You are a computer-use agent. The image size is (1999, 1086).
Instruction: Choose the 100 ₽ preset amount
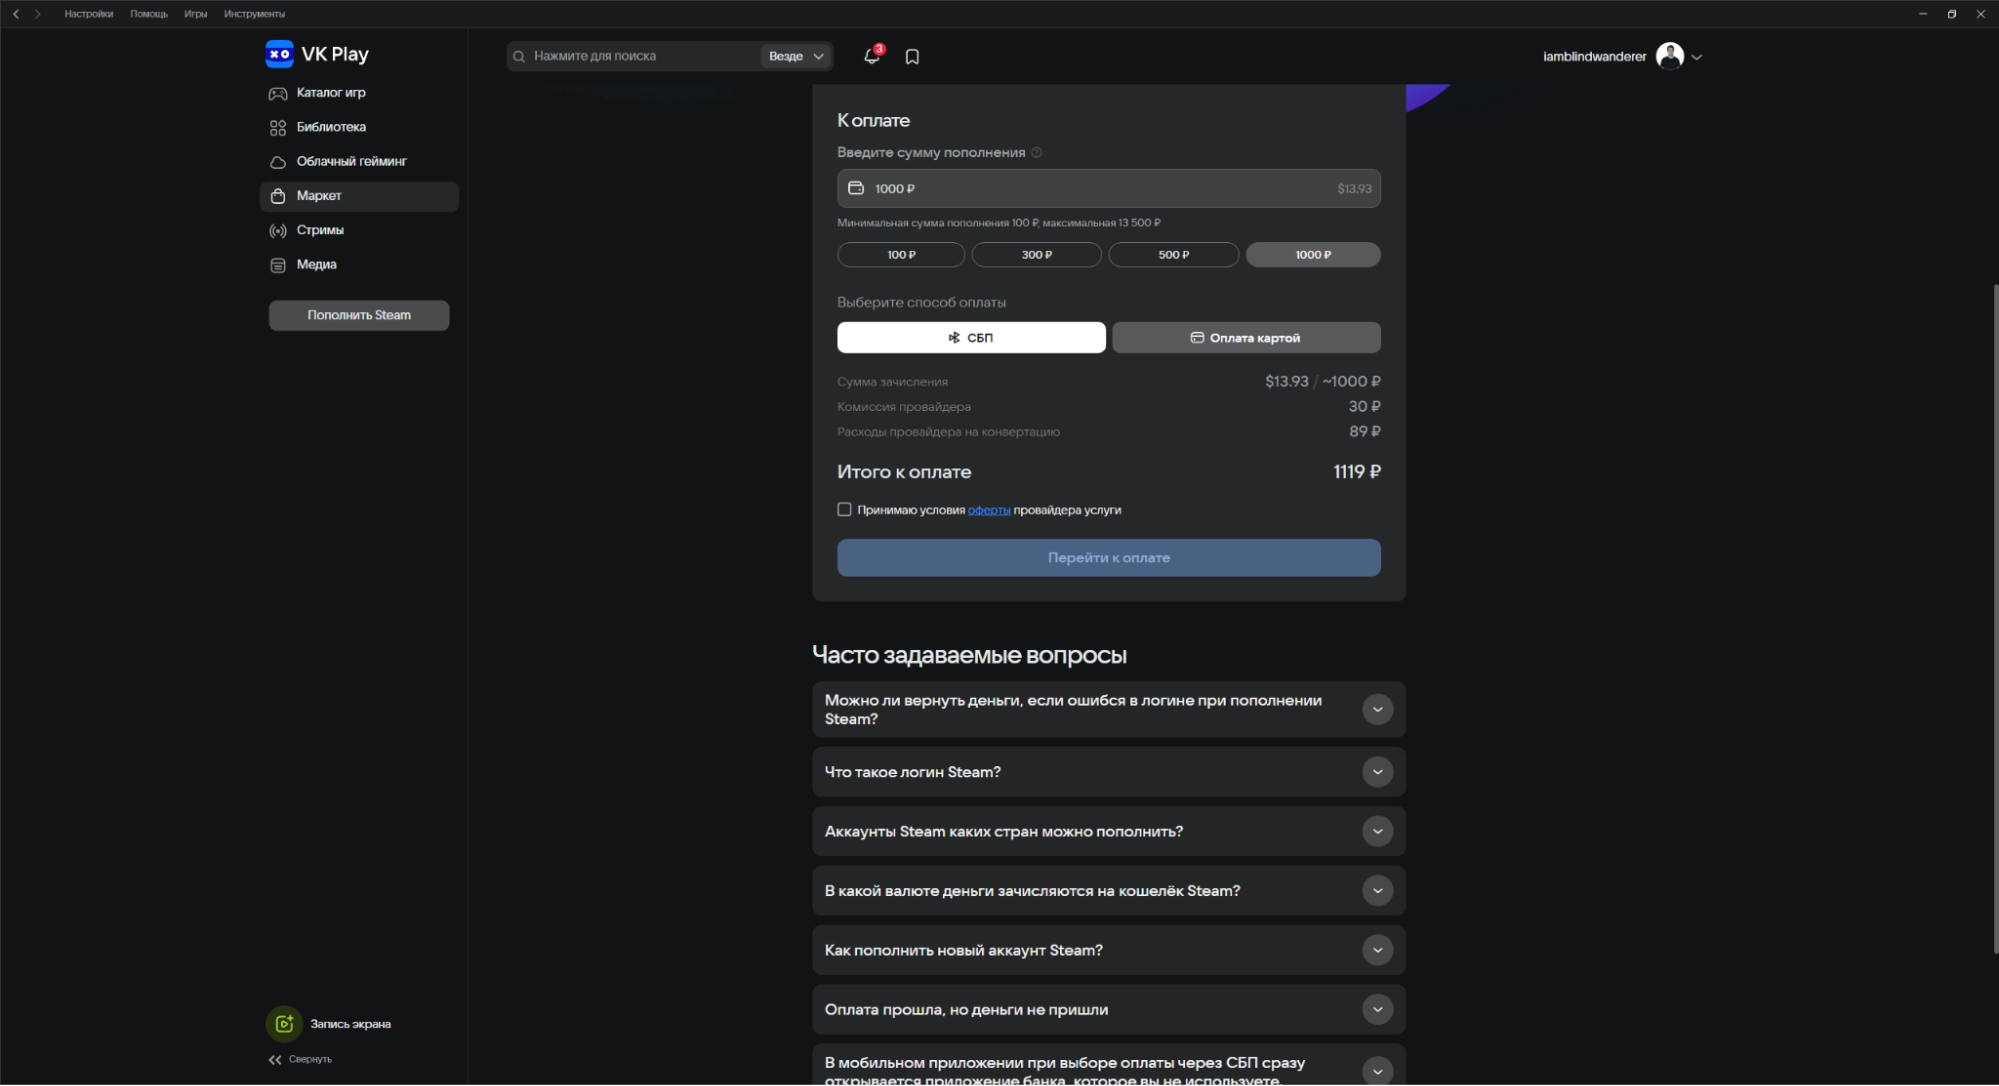(x=901, y=255)
